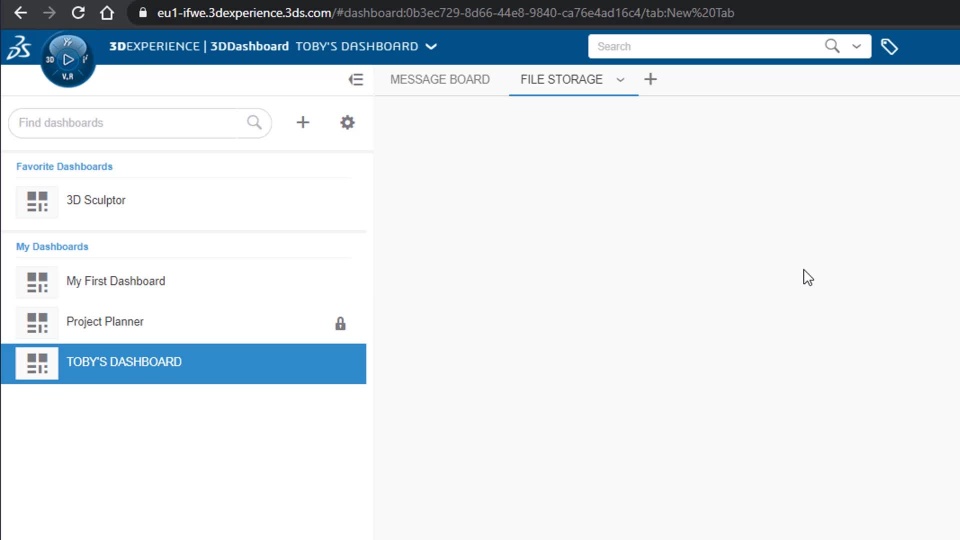Image resolution: width=960 pixels, height=540 pixels.
Task: Open the 6WTags tag icon
Action: [890, 47]
